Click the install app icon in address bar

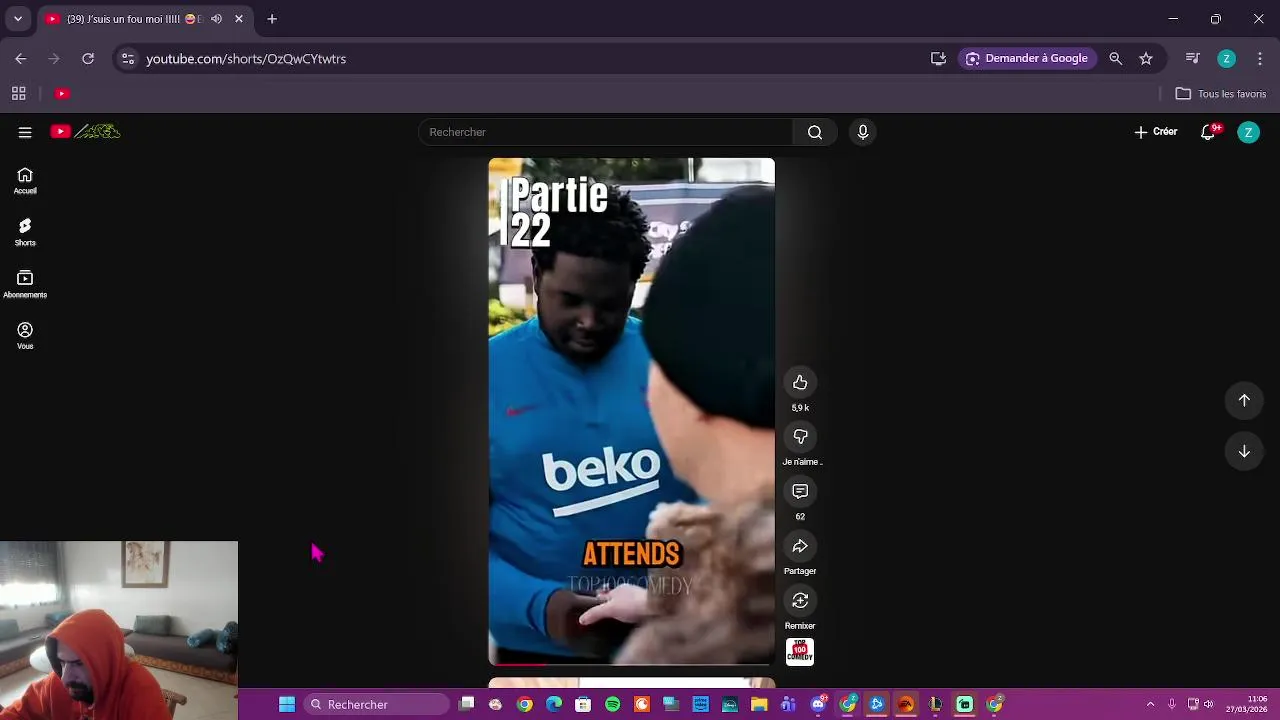[938, 59]
